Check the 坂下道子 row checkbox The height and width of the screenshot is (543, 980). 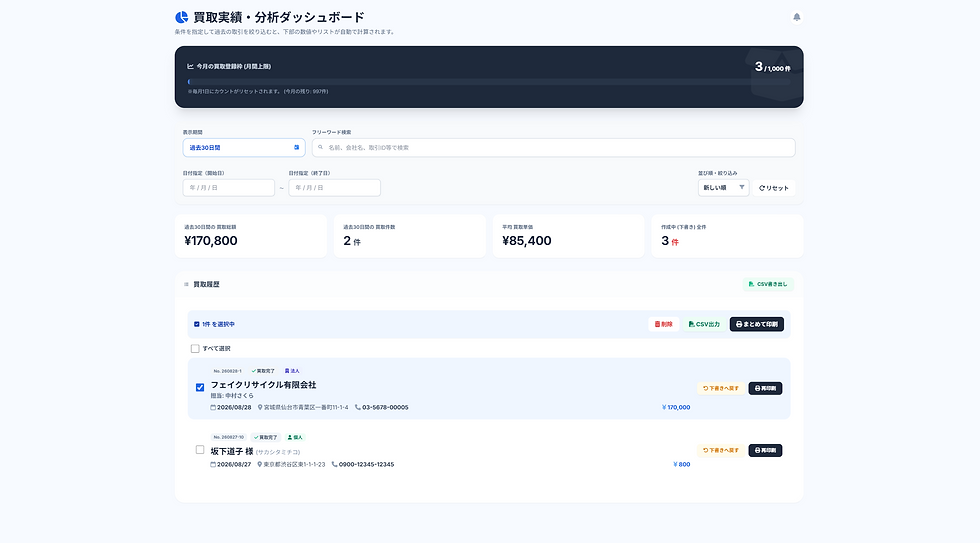200,450
